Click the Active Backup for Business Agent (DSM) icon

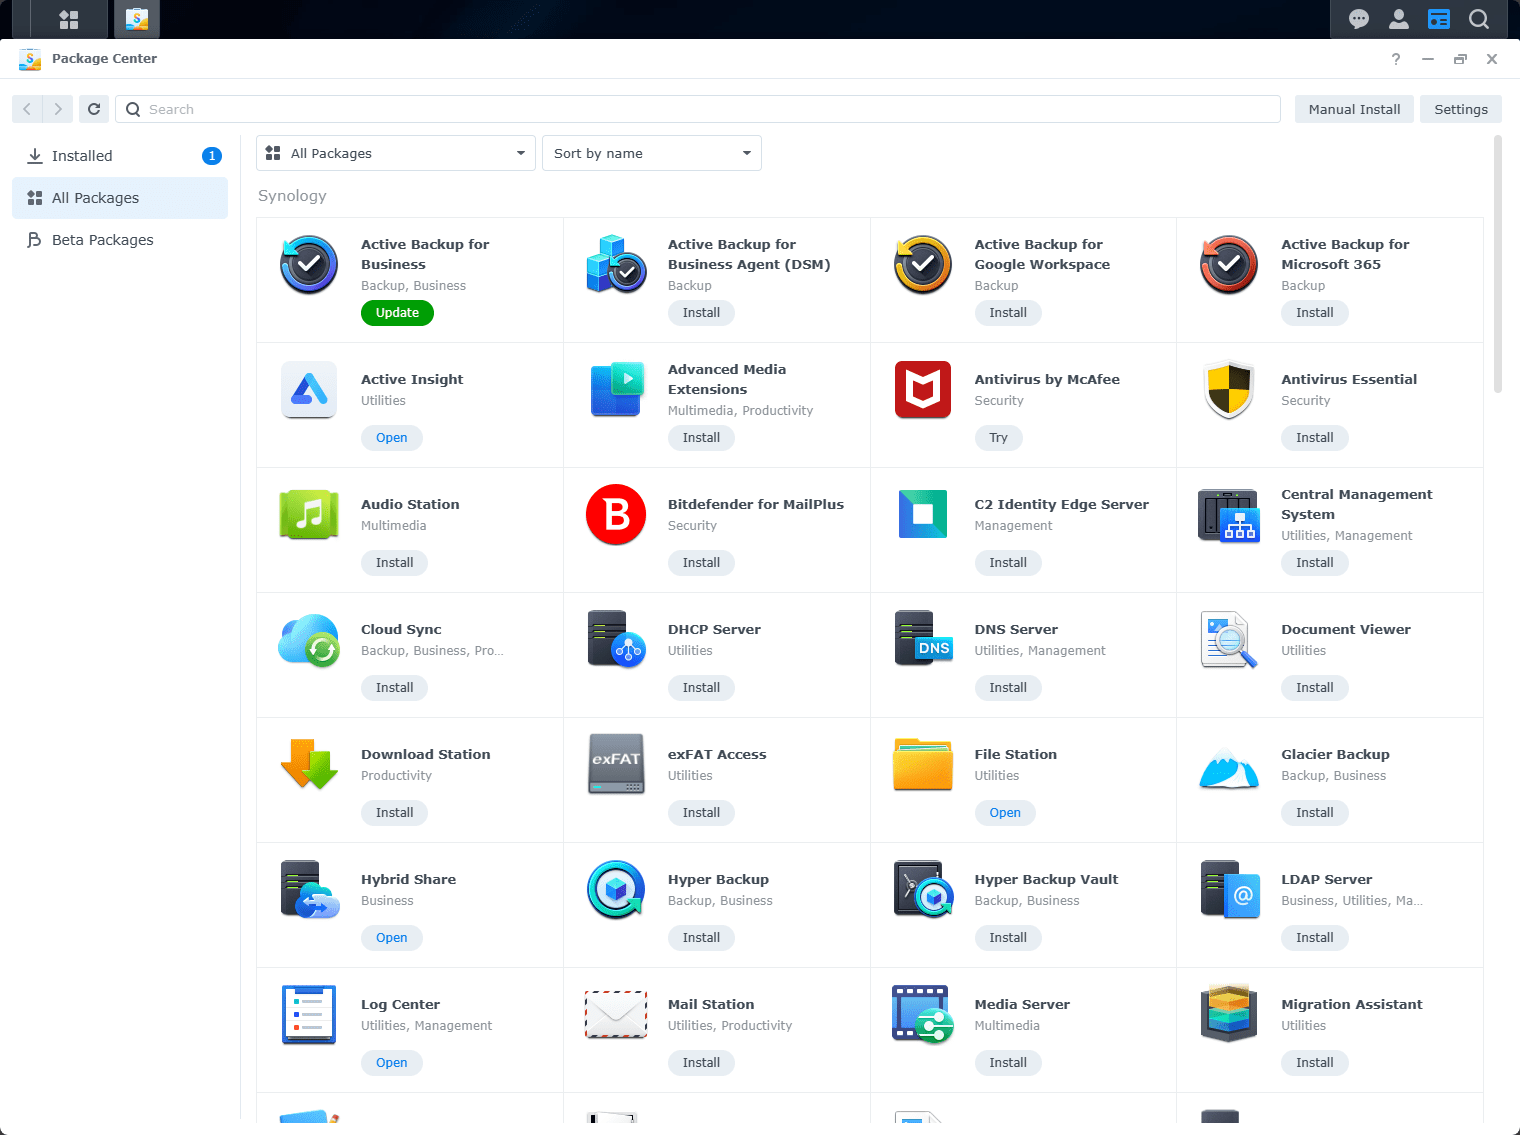pyautogui.click(x=616, y=265)
